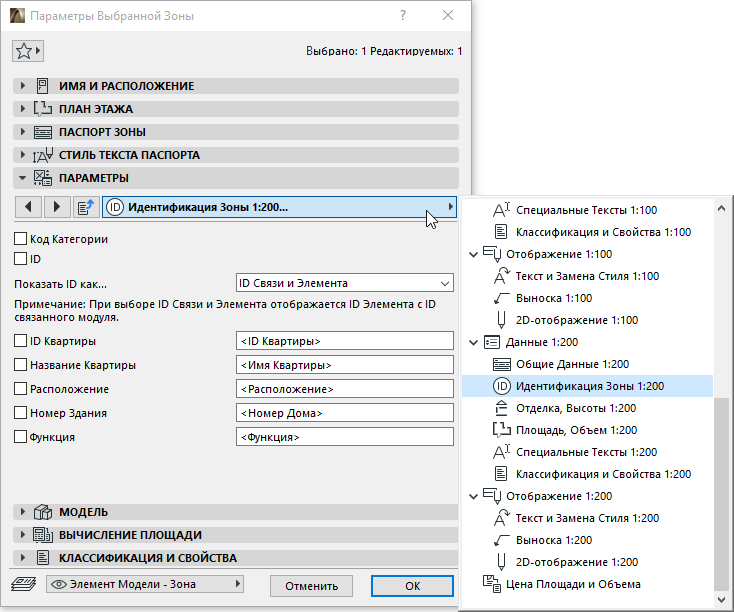Collapse Отображение 1:200 group
The width and height of the screenshot is (734, 612).
474,496
